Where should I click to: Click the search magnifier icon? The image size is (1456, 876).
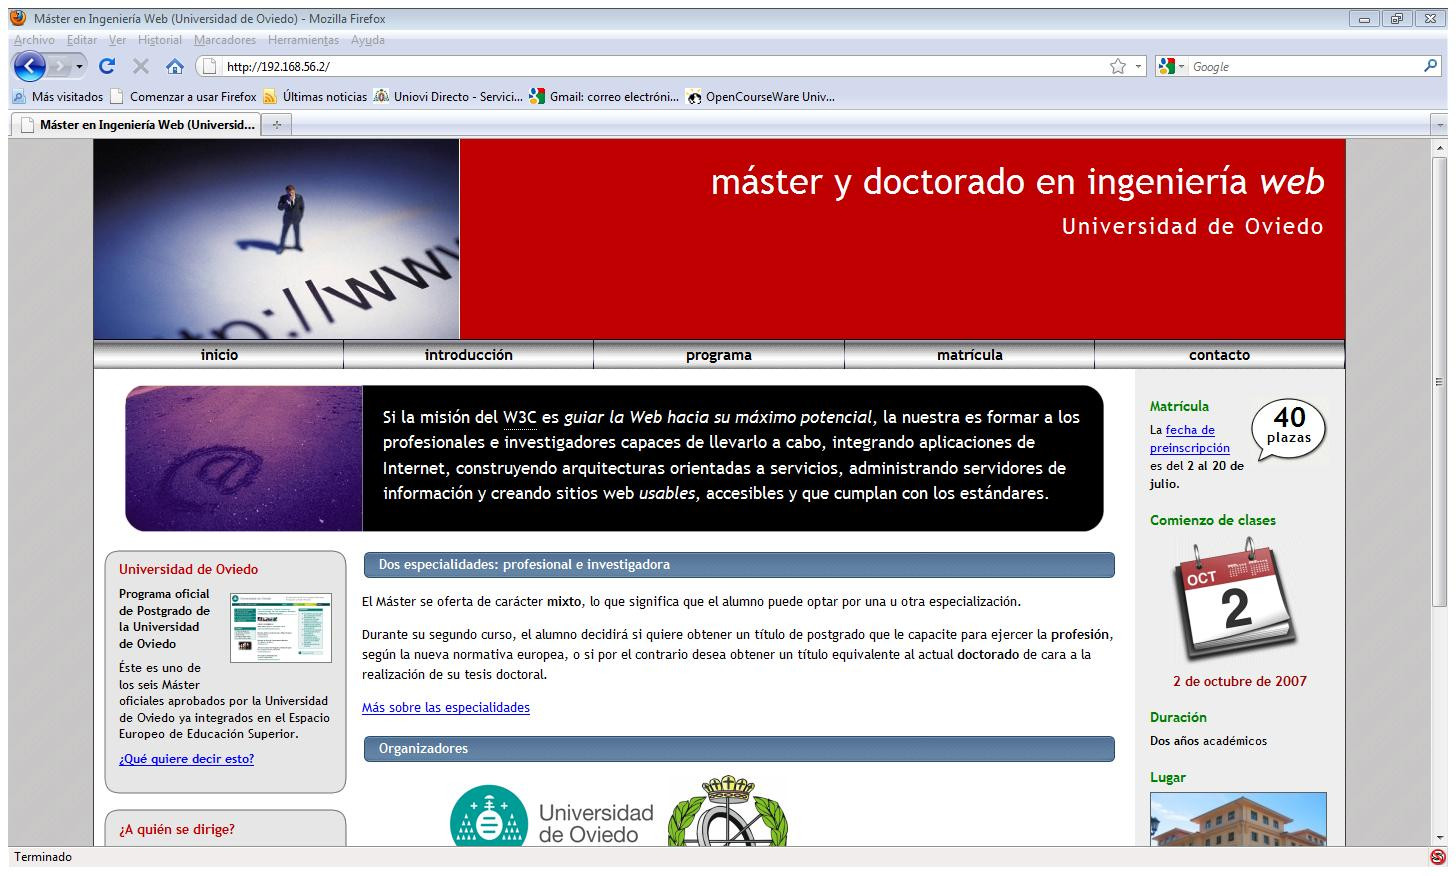1430,66
